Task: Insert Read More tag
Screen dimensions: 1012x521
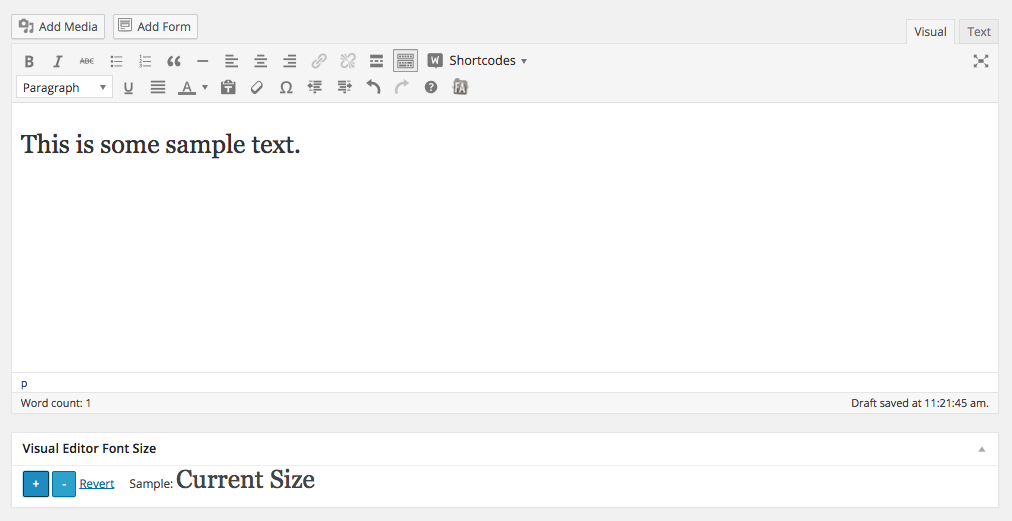Action: point(377,61)
